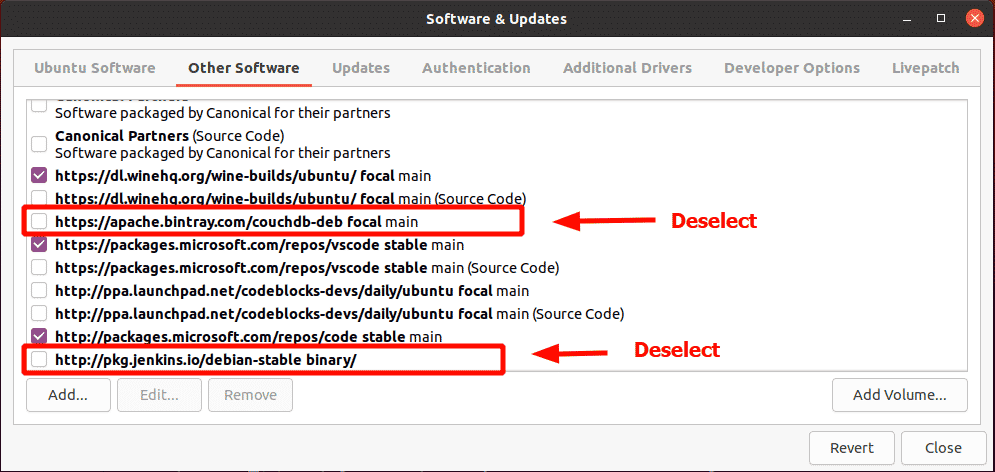The height and width of the screenshot is (472, 995).
Task: Uncheck packages.microsoft.com repos/code stable main
Action: [x=39, y=336]
